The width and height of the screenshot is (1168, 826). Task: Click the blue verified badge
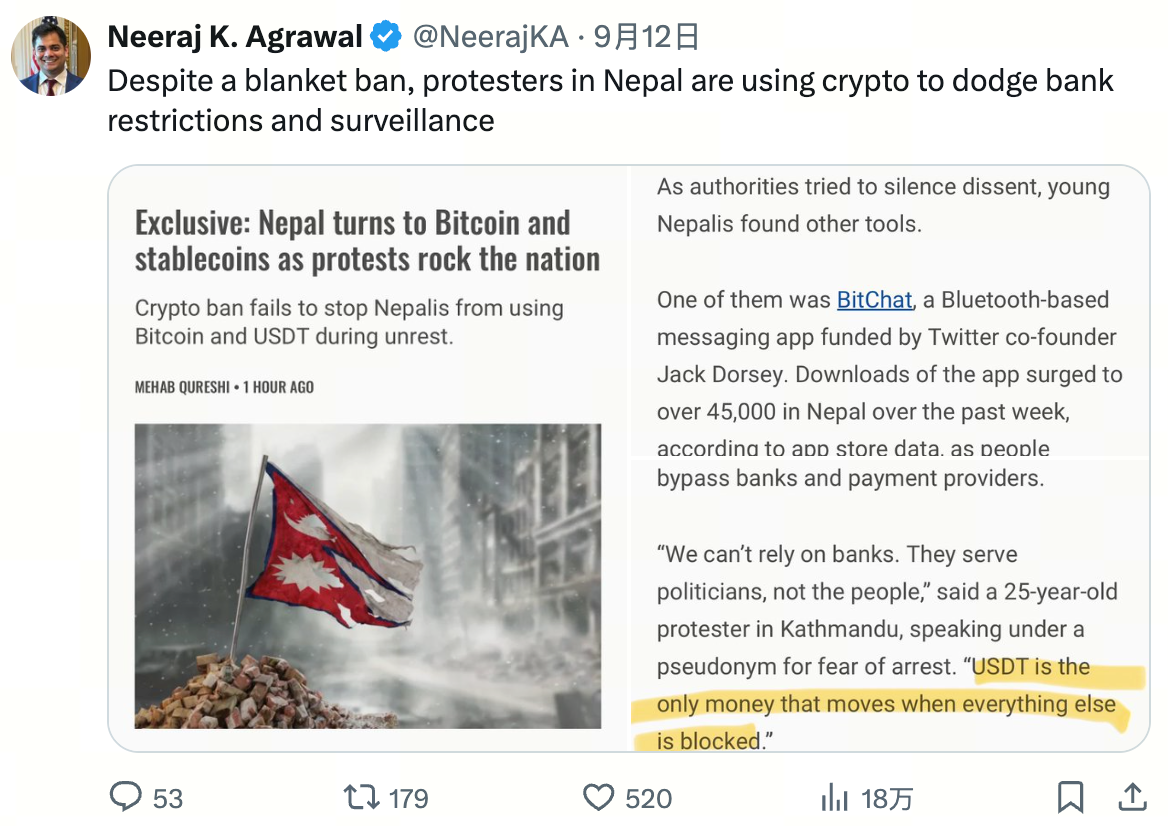tap(386, 36)
